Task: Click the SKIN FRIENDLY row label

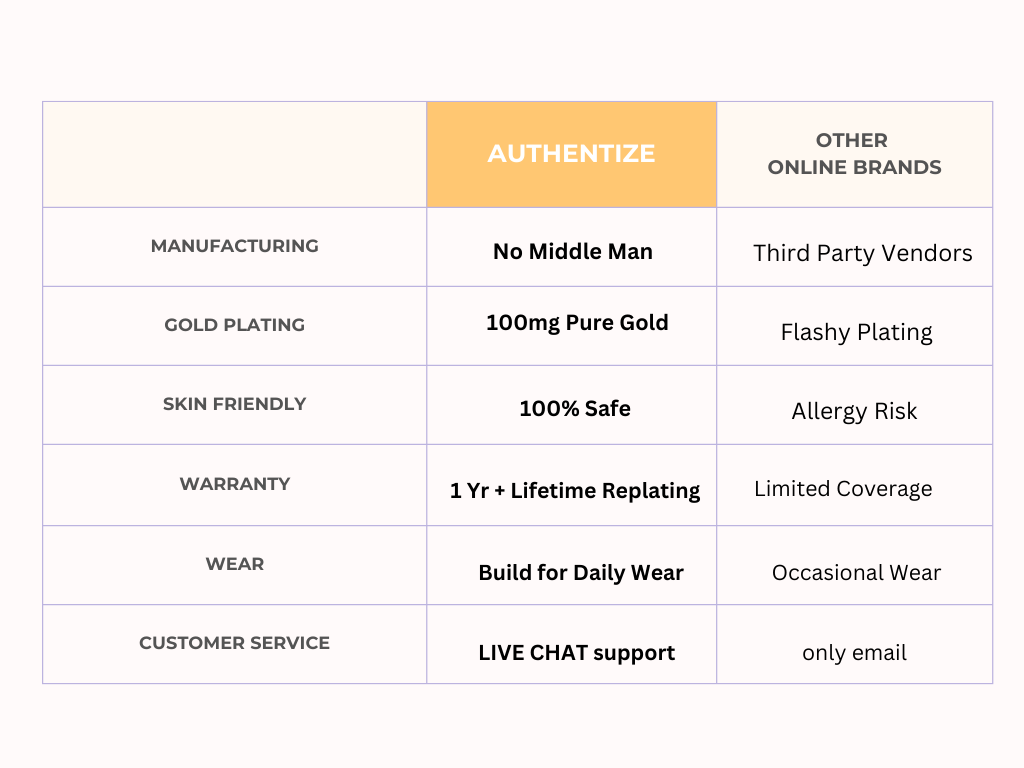Action: (235, 404)
